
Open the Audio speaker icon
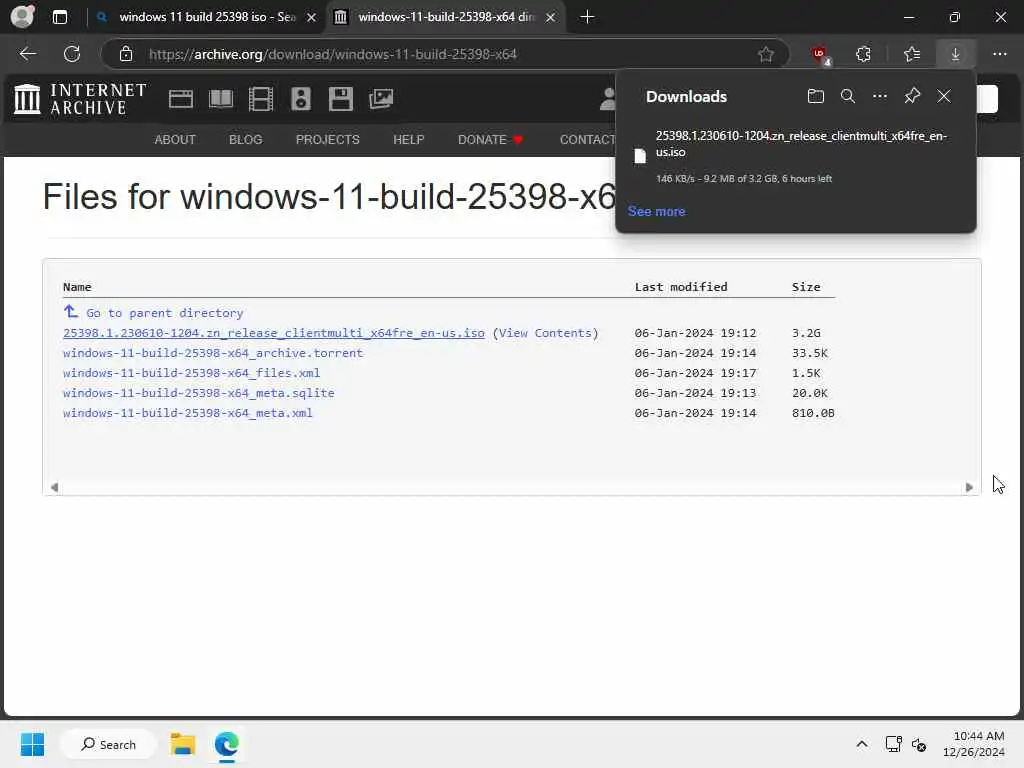point(301,99)
